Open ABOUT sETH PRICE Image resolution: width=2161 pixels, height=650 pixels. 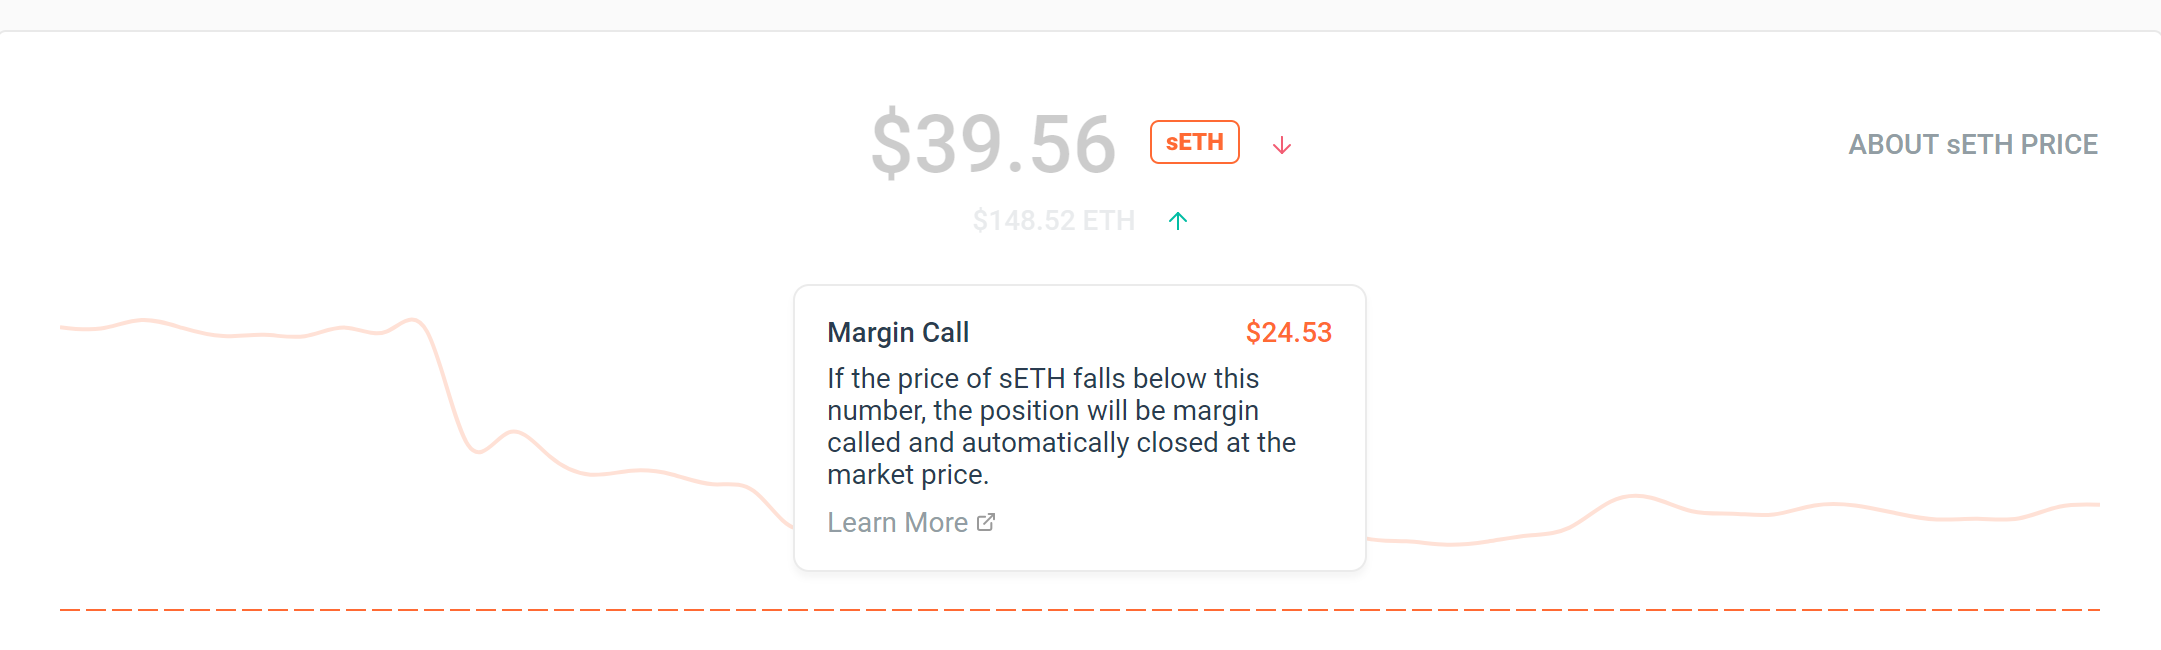(1972, 145)
